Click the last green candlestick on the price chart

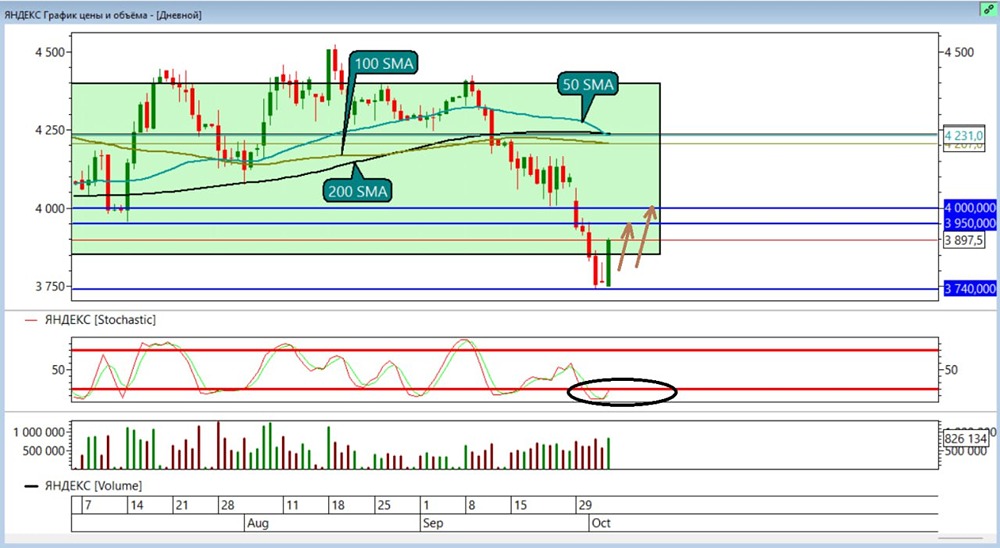[608, 263]
